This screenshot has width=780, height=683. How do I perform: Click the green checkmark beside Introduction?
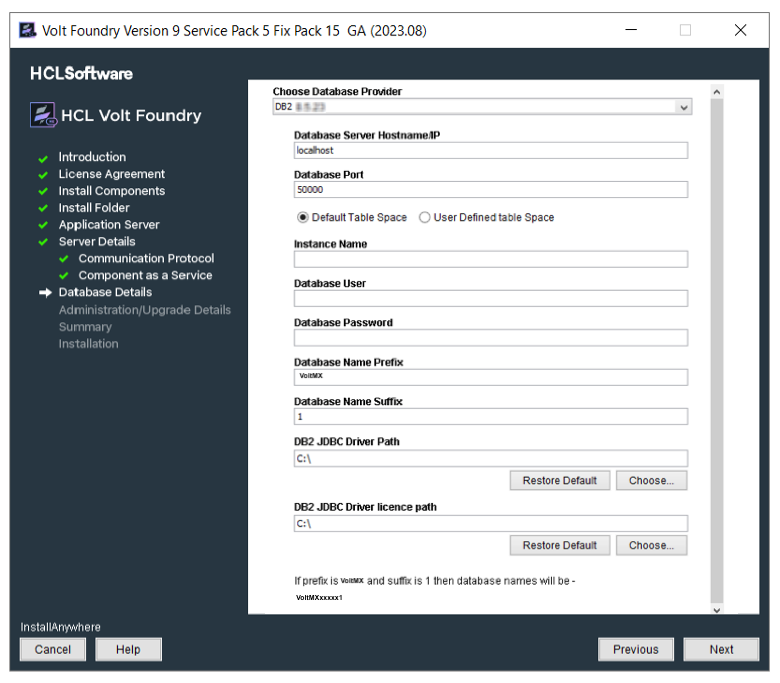coord(43,159)
